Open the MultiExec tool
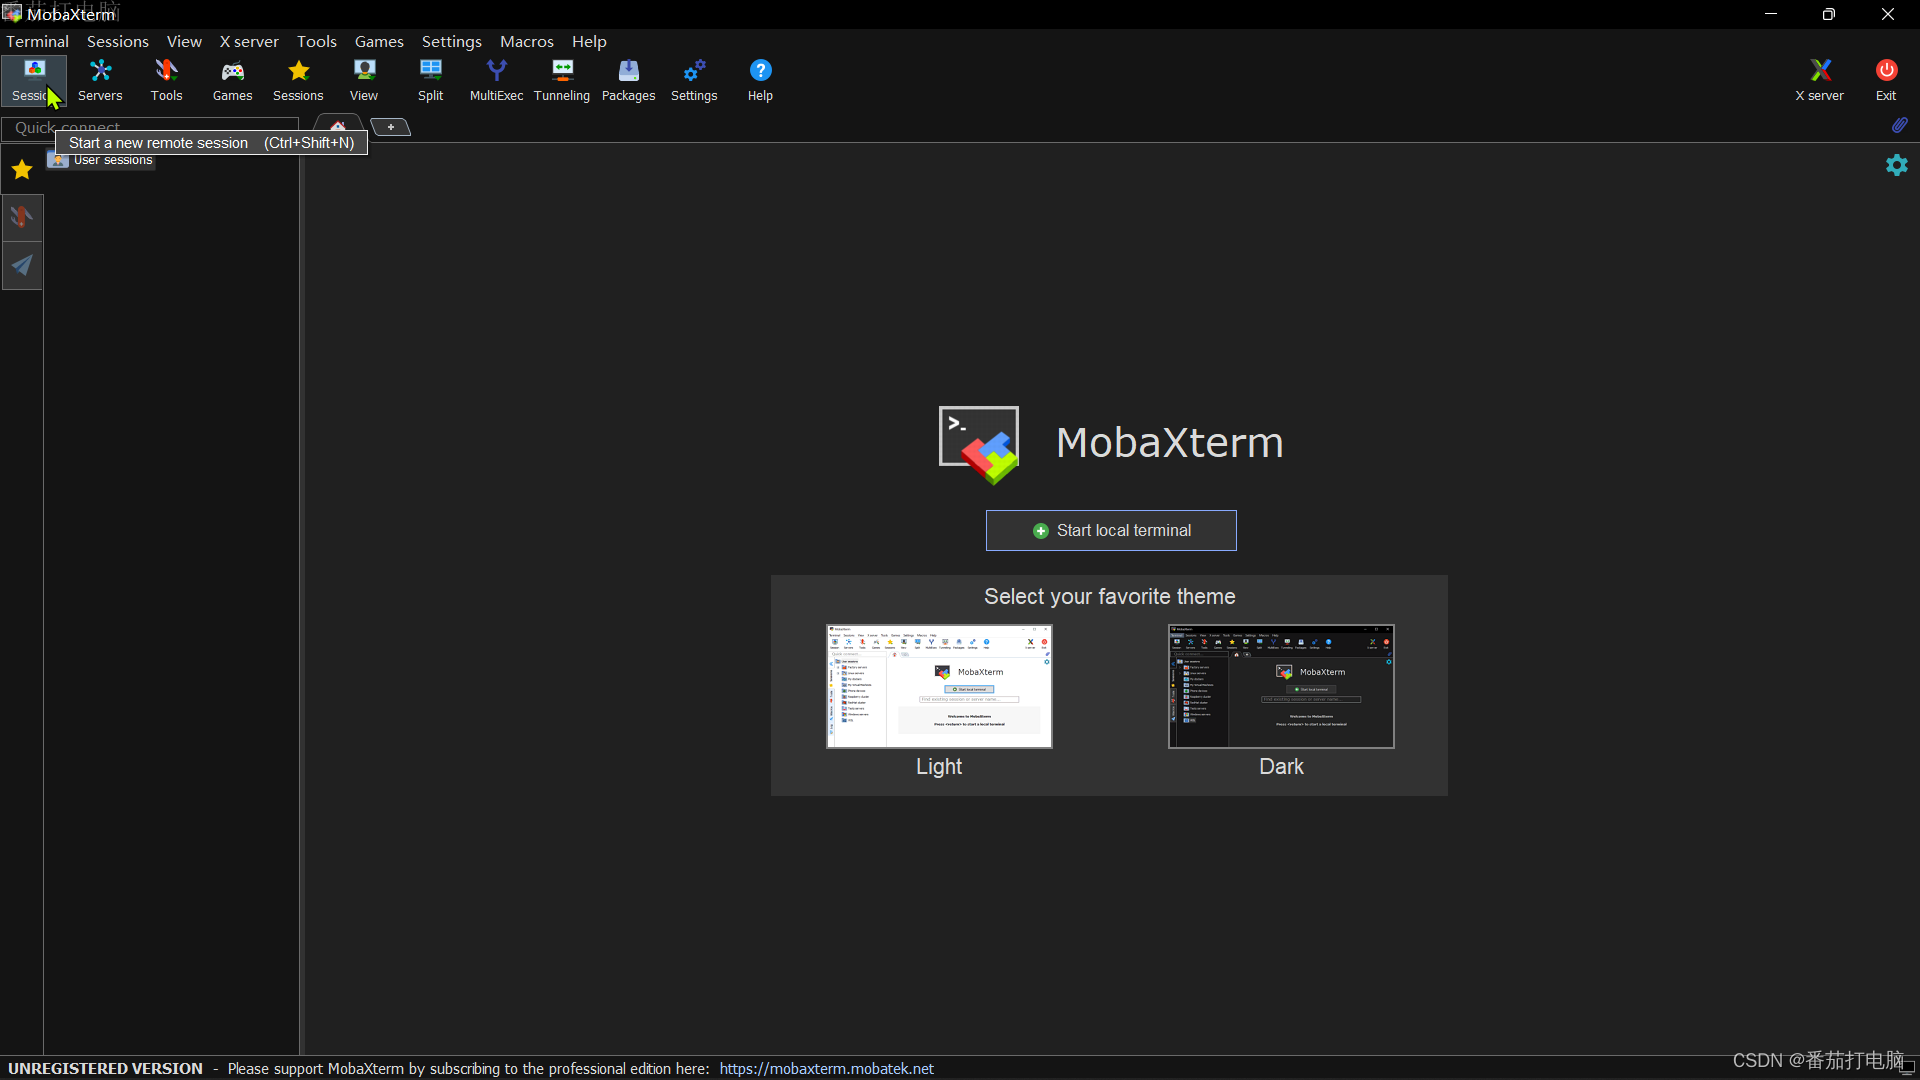The width and height of the screenshot is (1920, 1080). tap(497, 80)
